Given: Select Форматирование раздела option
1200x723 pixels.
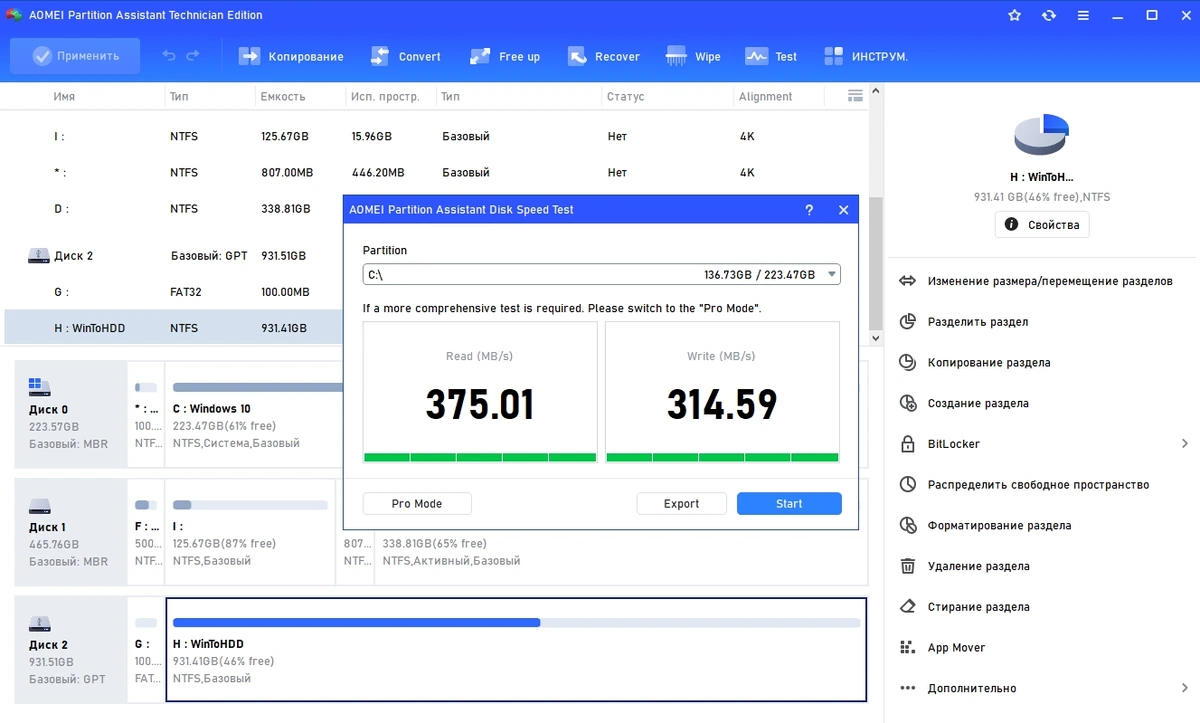Looking at the screenshot, I should (985, 526).
